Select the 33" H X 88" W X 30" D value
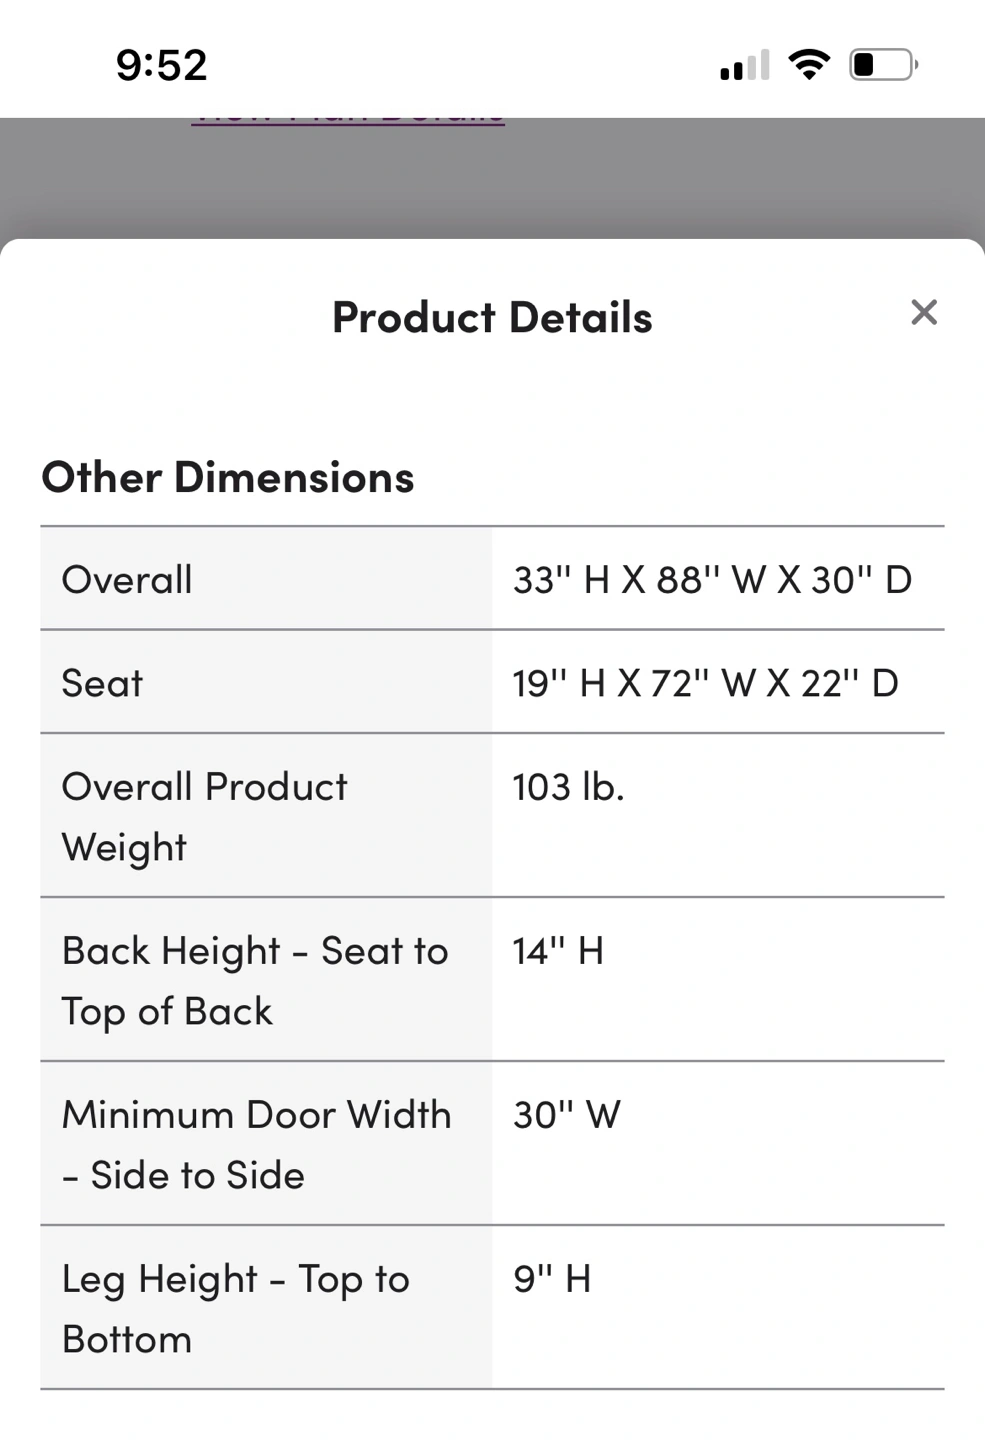 (712, 579)
